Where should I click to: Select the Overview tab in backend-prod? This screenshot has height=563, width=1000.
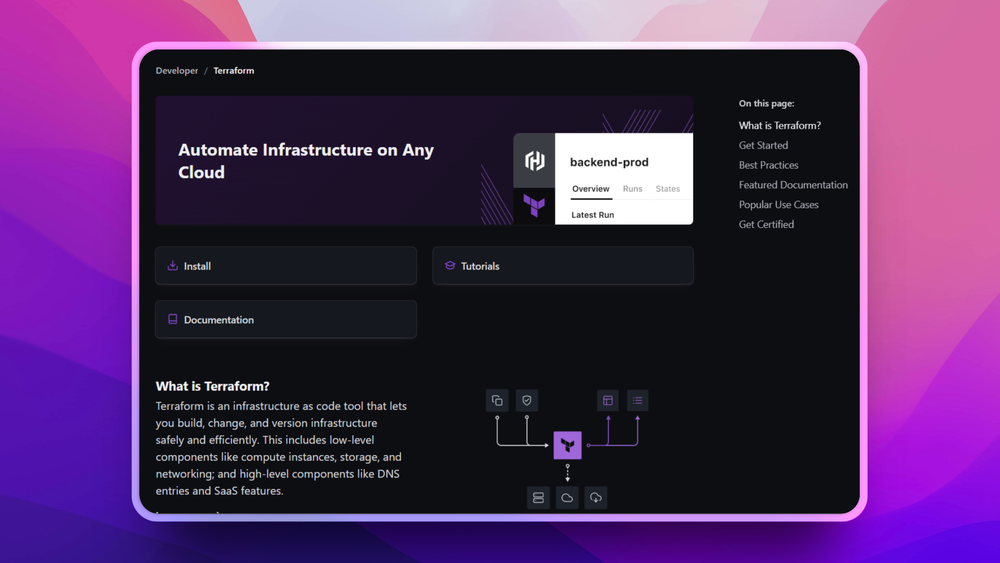(x=591, y=189)
